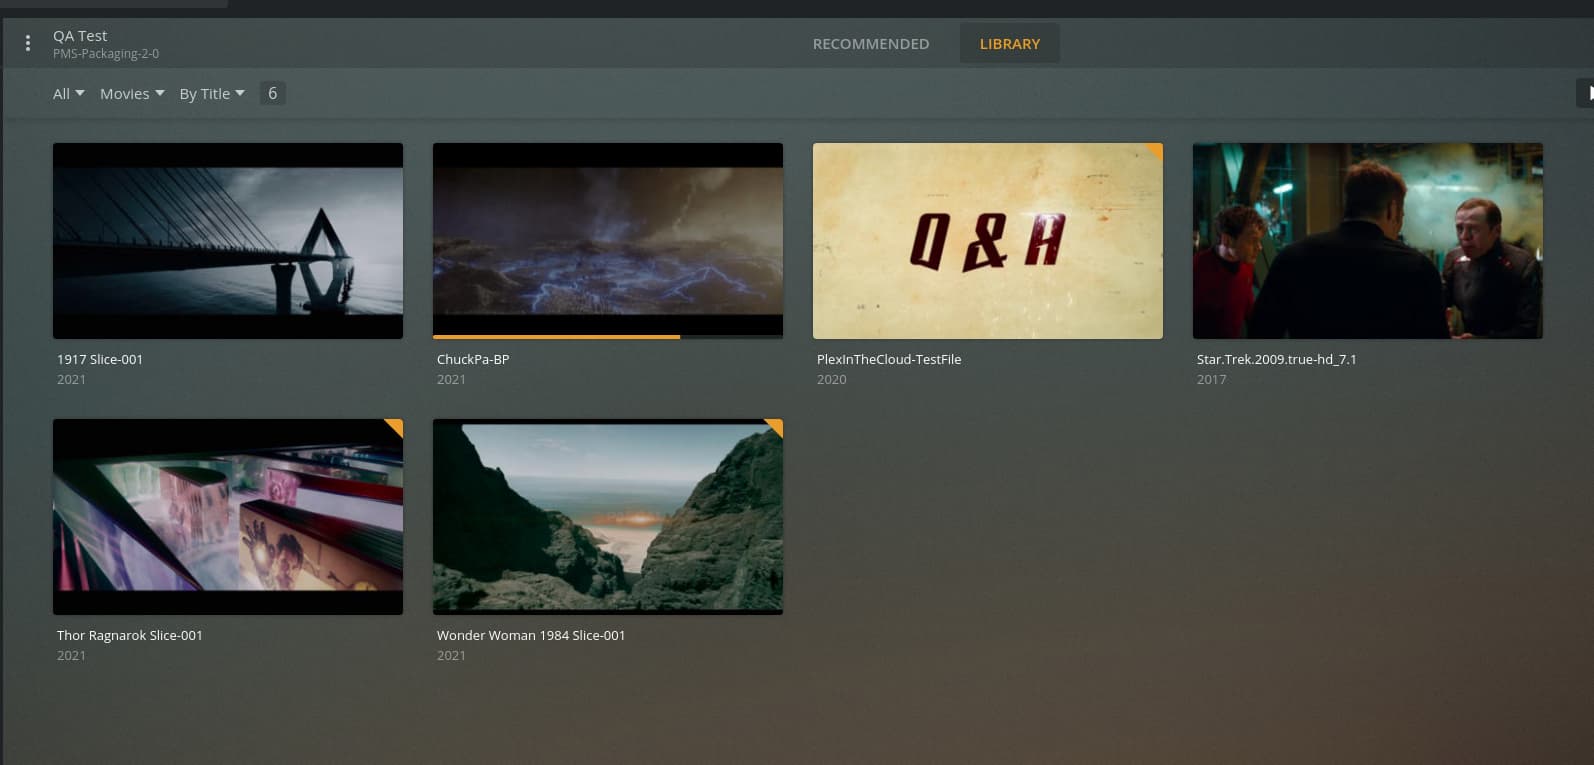1594x765 pixels.
Task: Click the year 2020 under PlexInTheCloud-TestFile
Action: click(832, 380)
